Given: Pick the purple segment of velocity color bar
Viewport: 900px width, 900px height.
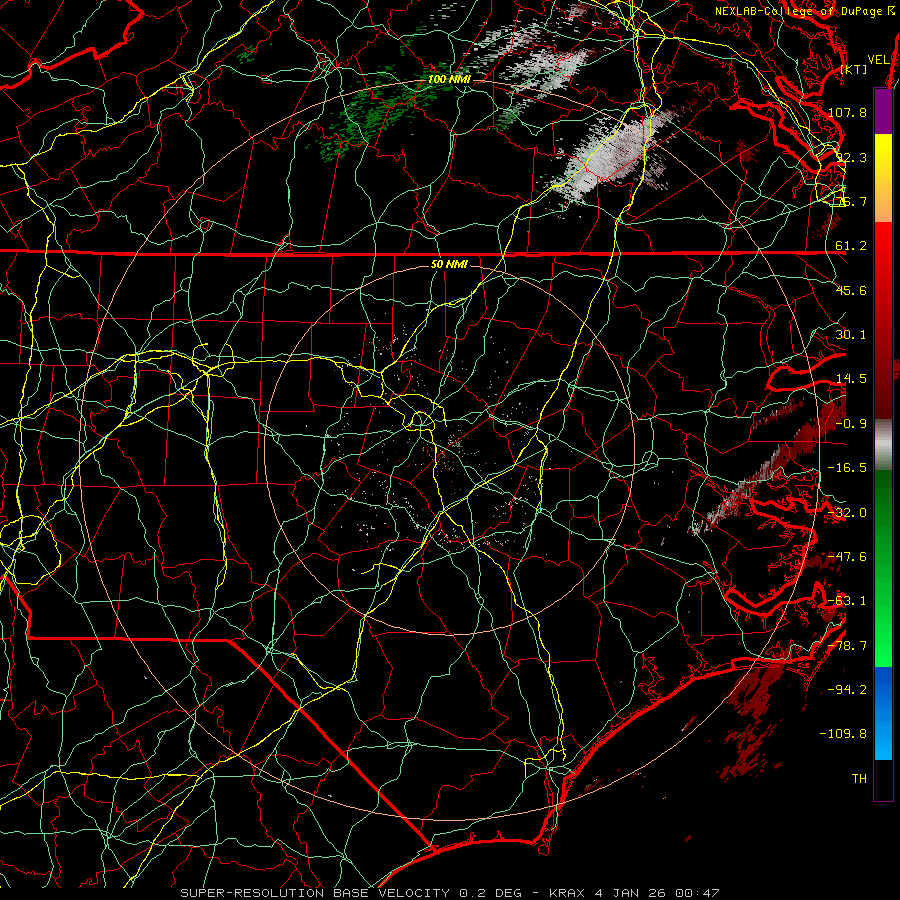Looking at the screenshot, I should pyautogui.click(x=883, y=111).
